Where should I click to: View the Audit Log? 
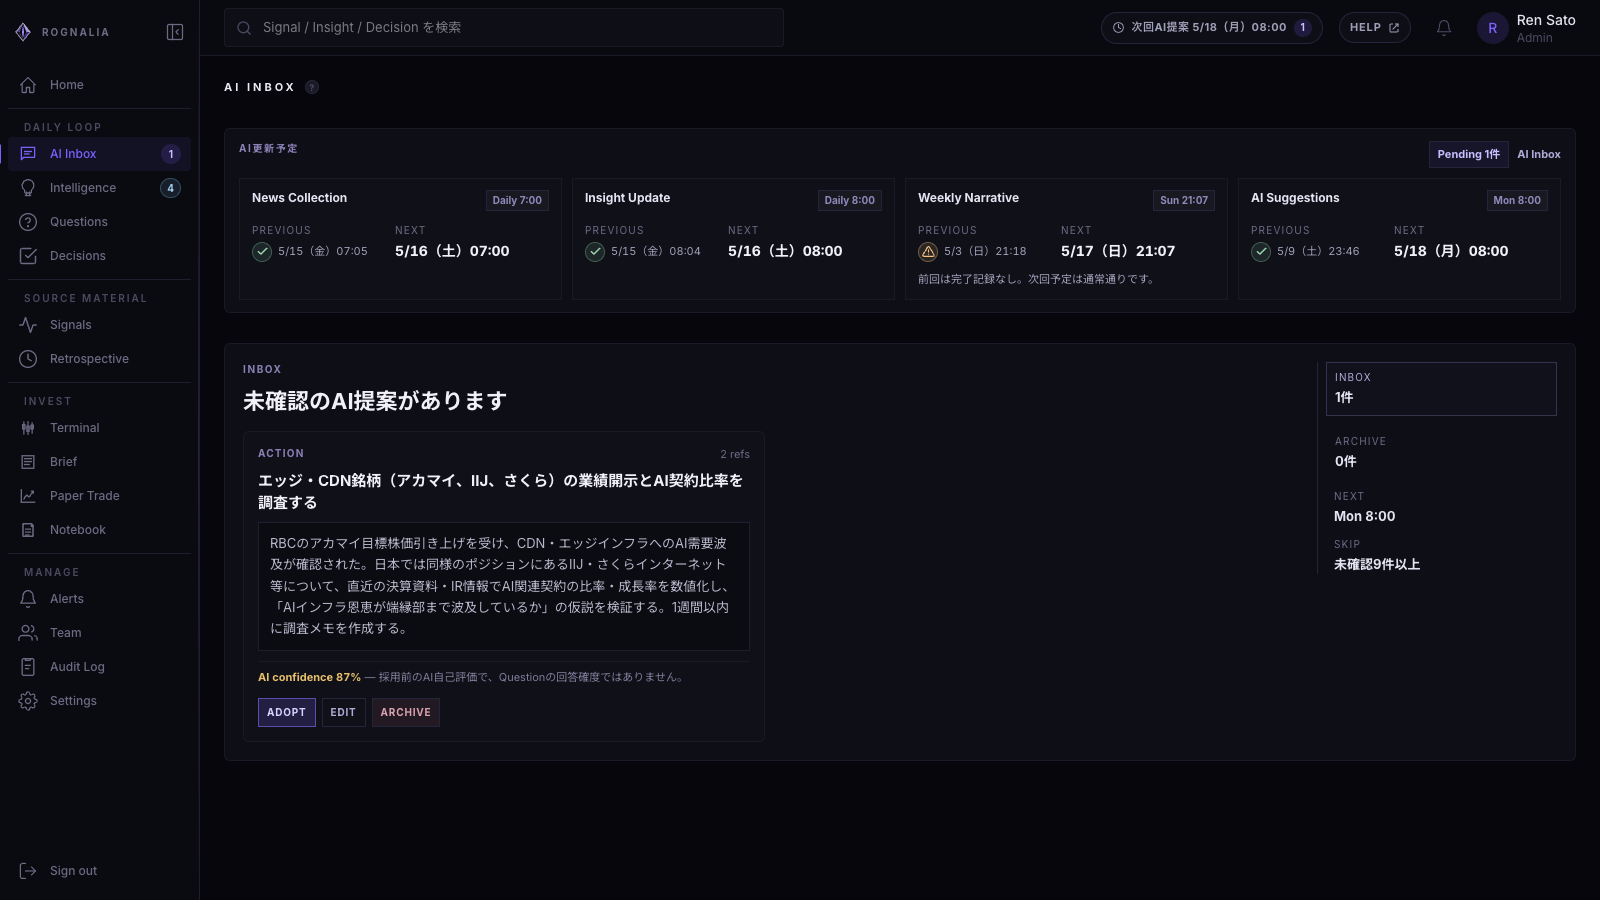coord(99,667)
